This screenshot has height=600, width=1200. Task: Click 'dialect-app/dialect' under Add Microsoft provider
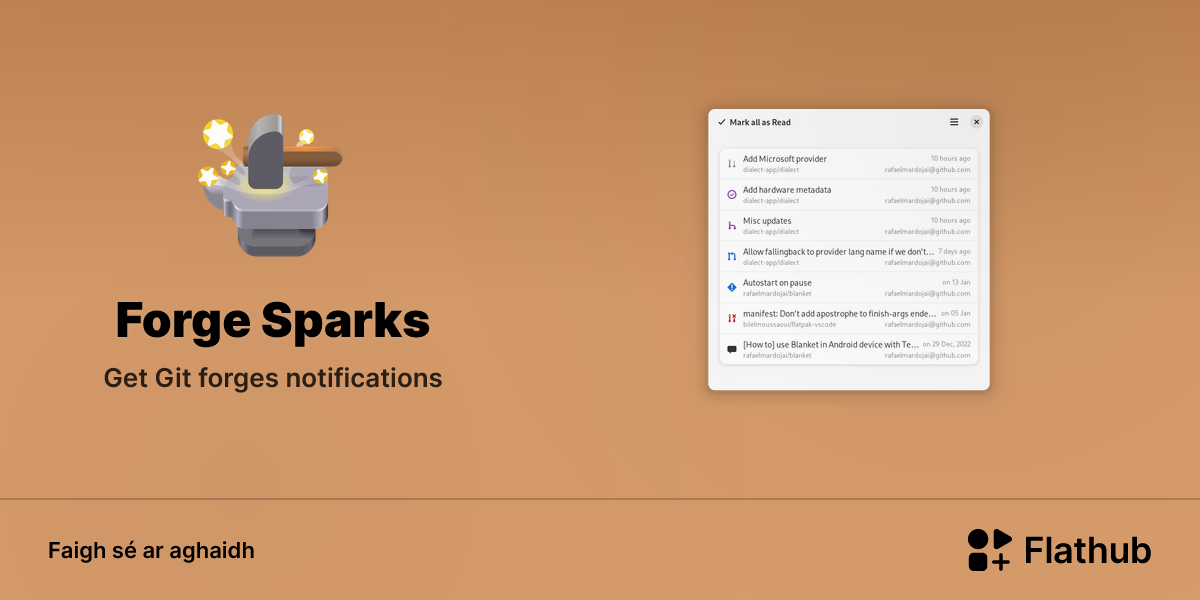(771, 170)
